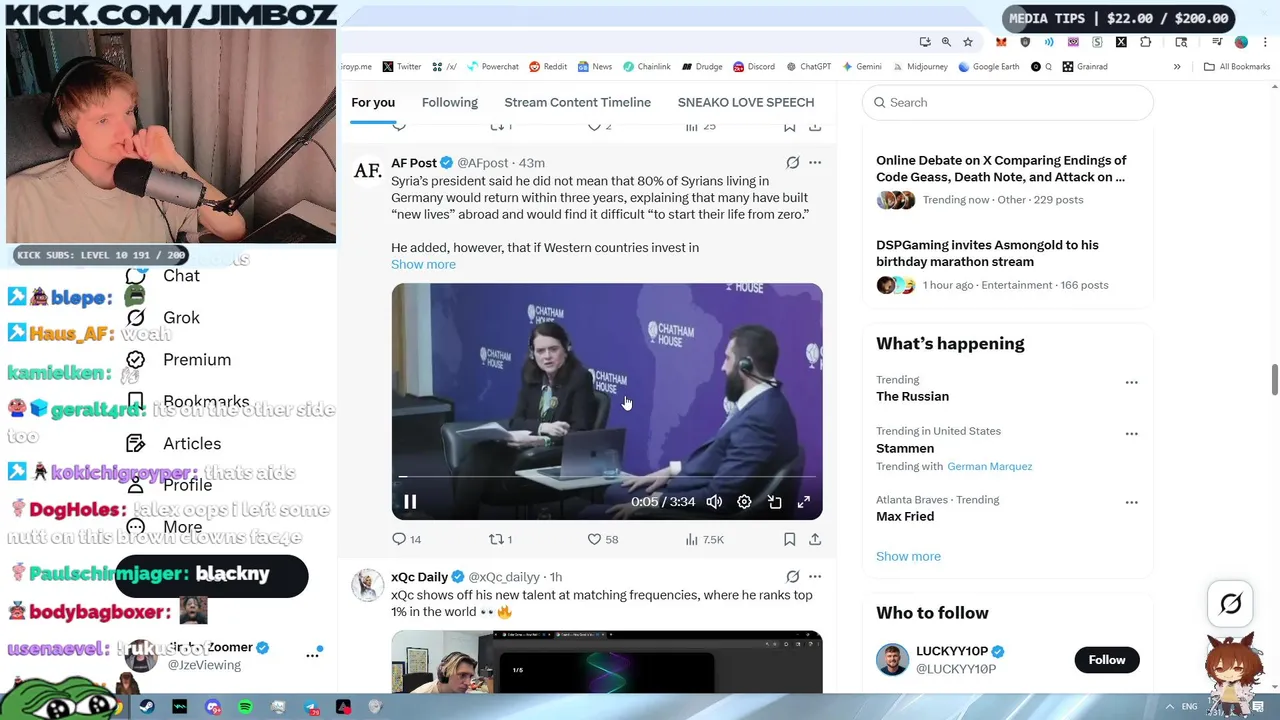Image resolution: width=1280 pixels, height=720 pixels.
Task: Open video settings gear icon
Action: [x=744, y=502]
